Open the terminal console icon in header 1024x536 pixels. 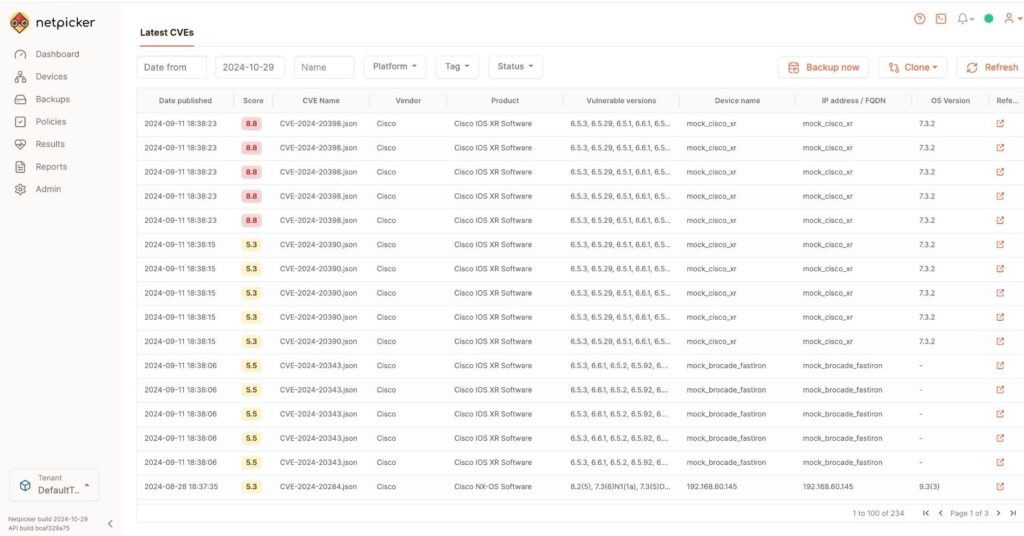click(x=941, y=18)
